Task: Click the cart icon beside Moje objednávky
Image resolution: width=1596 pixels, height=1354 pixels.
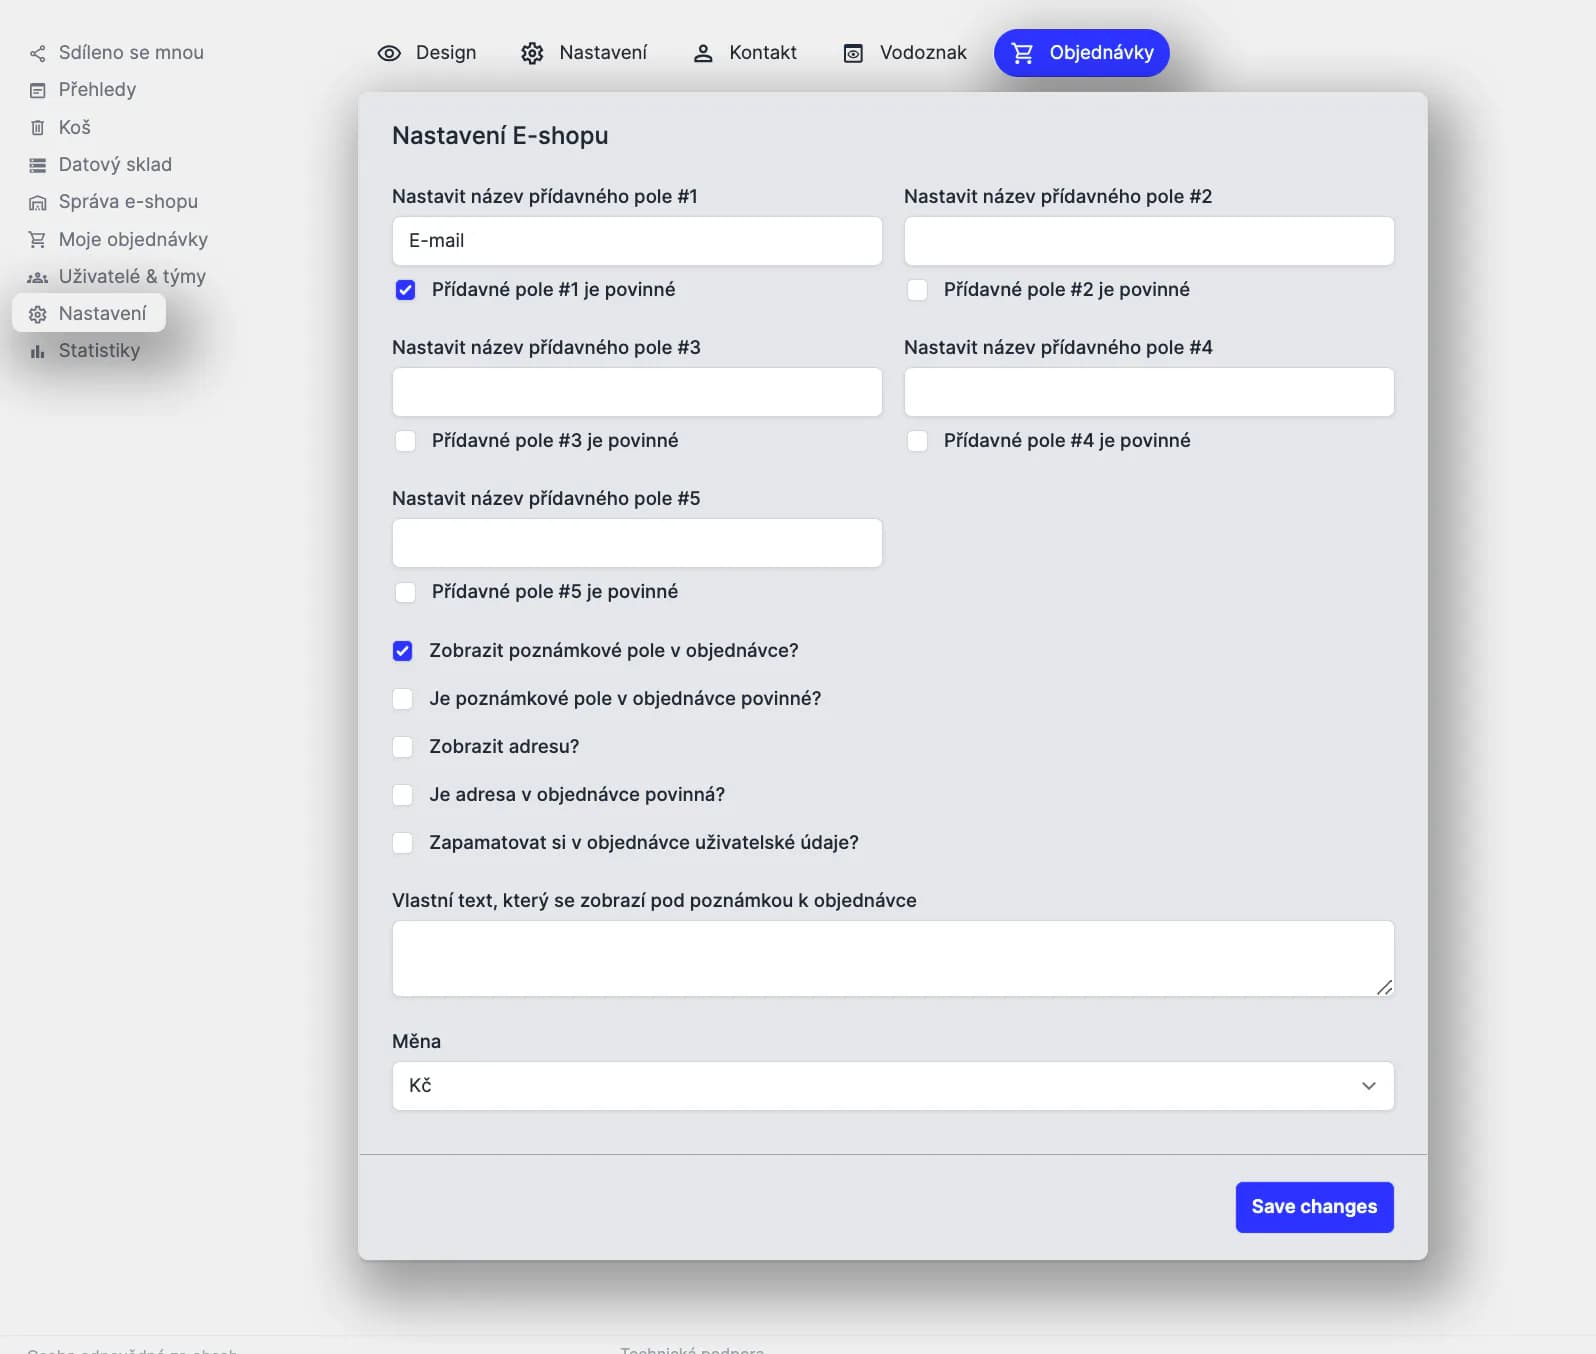Action: tap(37, 240)
